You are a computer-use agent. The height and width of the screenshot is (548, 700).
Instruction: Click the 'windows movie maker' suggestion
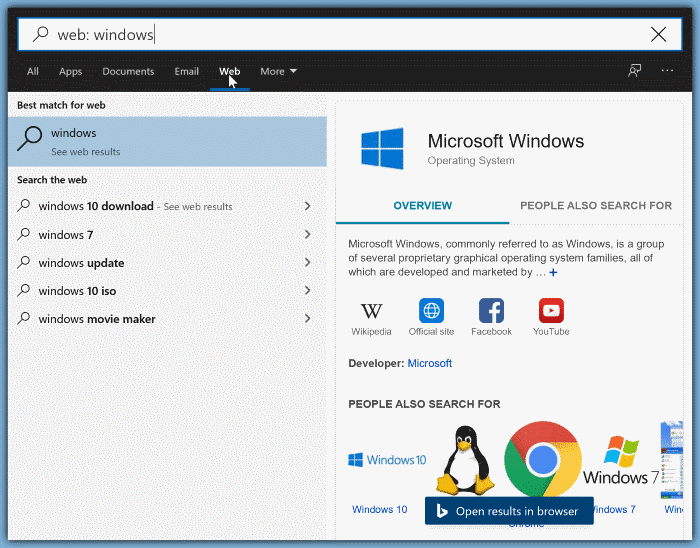click(x=167, y=319)
